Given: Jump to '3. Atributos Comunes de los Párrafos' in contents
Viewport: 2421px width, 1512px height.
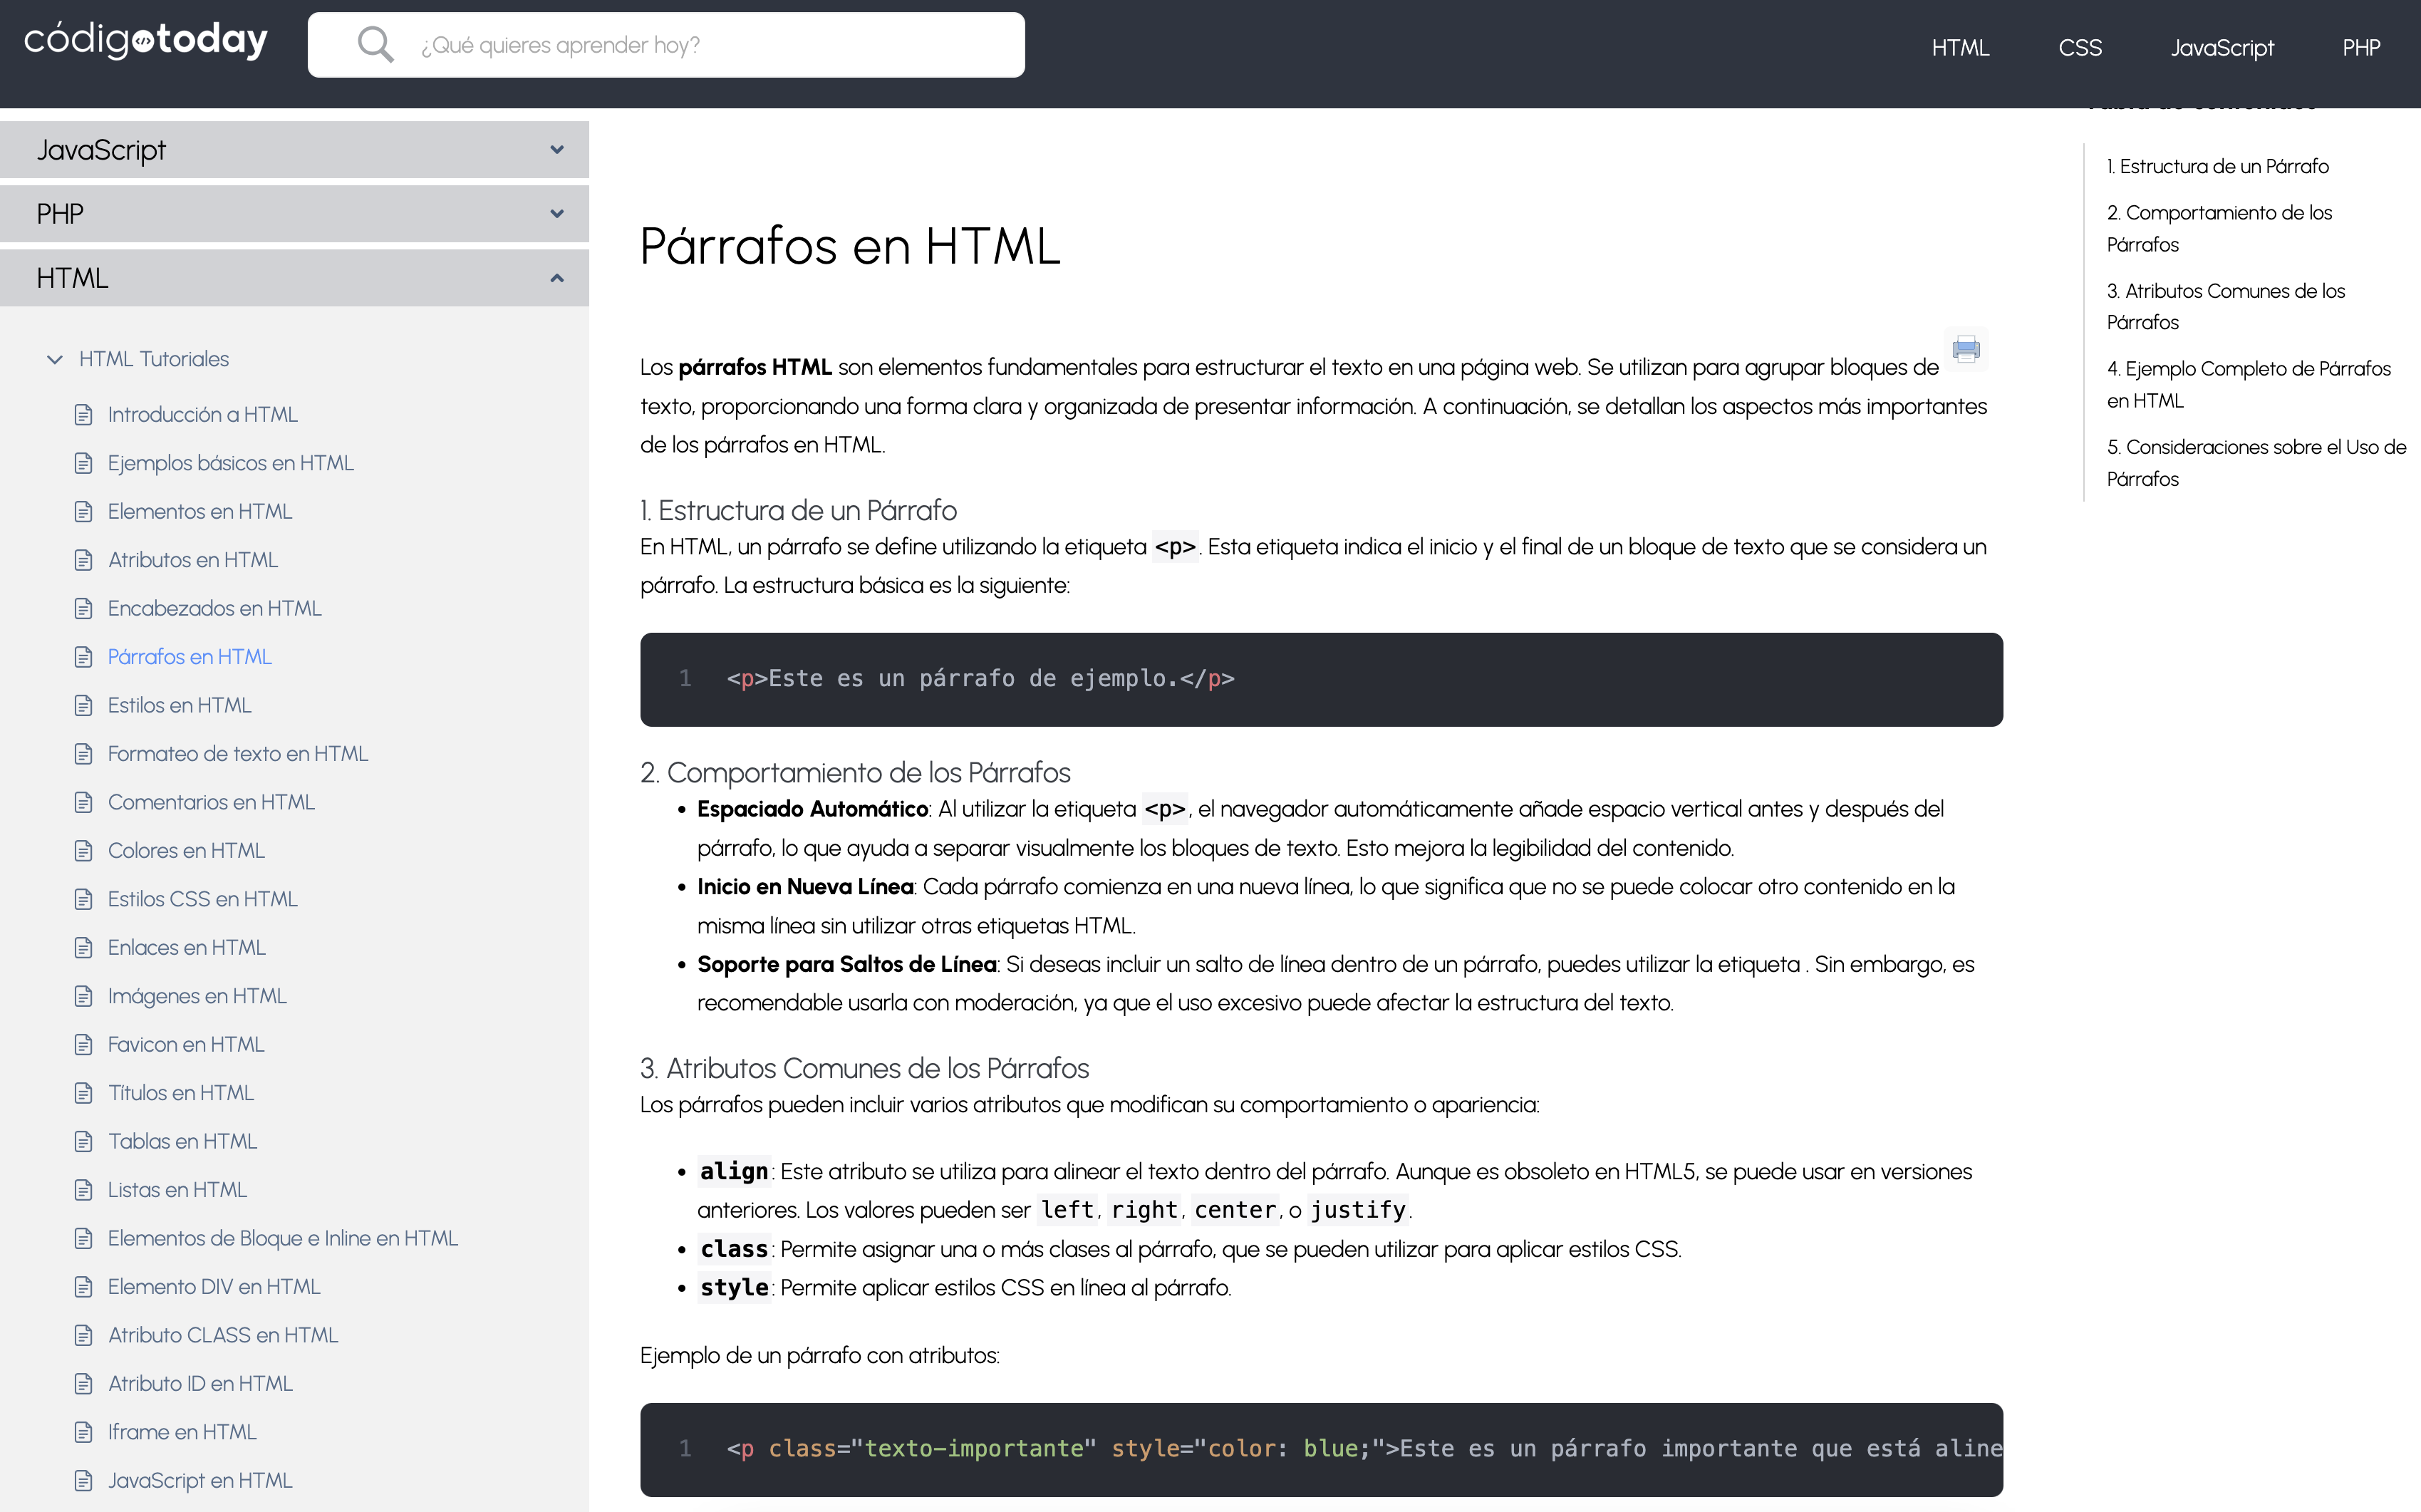Looking at the screenshot, I should coord(2226,307).
